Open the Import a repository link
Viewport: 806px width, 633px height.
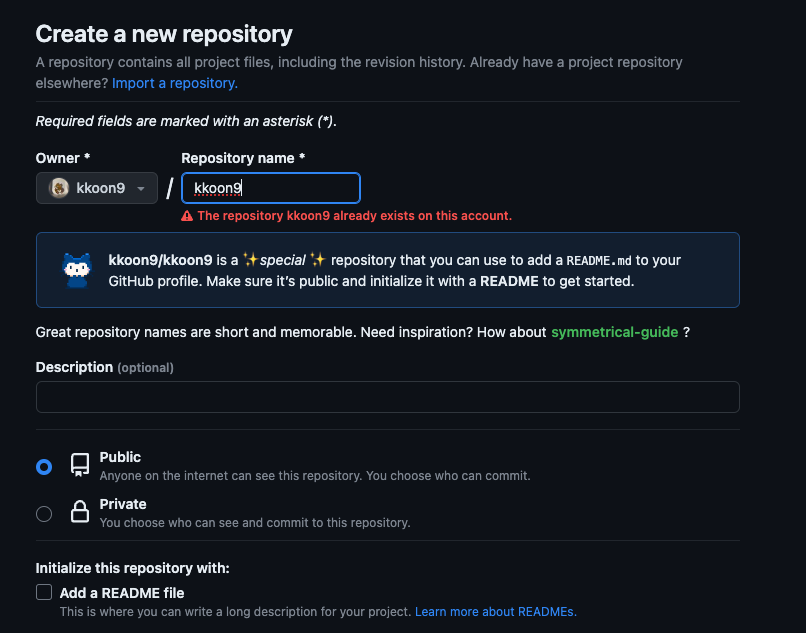click(175, 83)
